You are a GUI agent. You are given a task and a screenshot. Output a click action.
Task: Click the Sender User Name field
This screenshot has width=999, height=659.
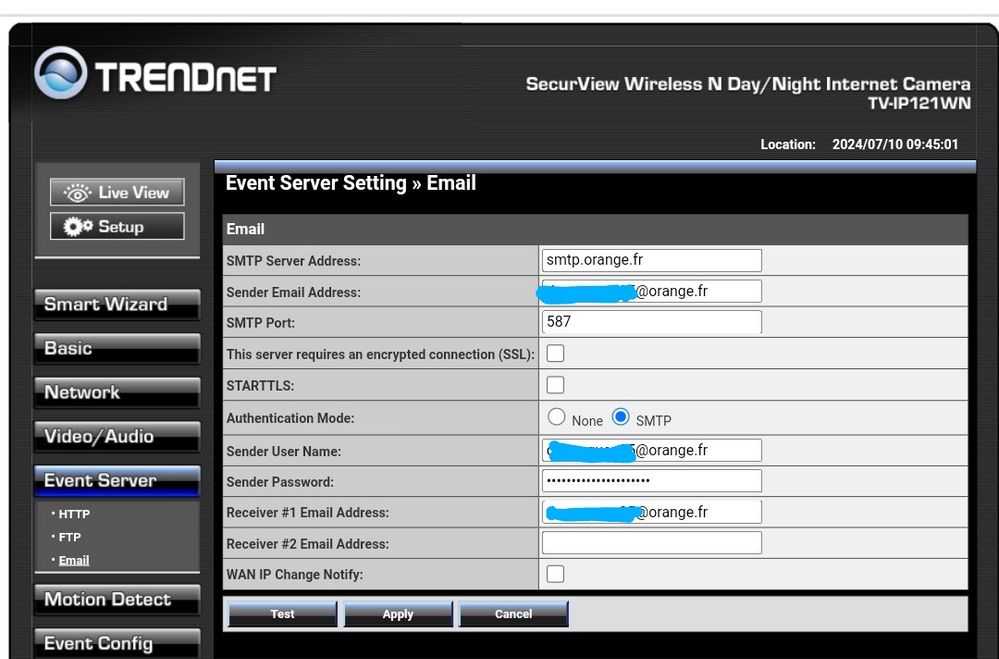(x=652, y=450)
